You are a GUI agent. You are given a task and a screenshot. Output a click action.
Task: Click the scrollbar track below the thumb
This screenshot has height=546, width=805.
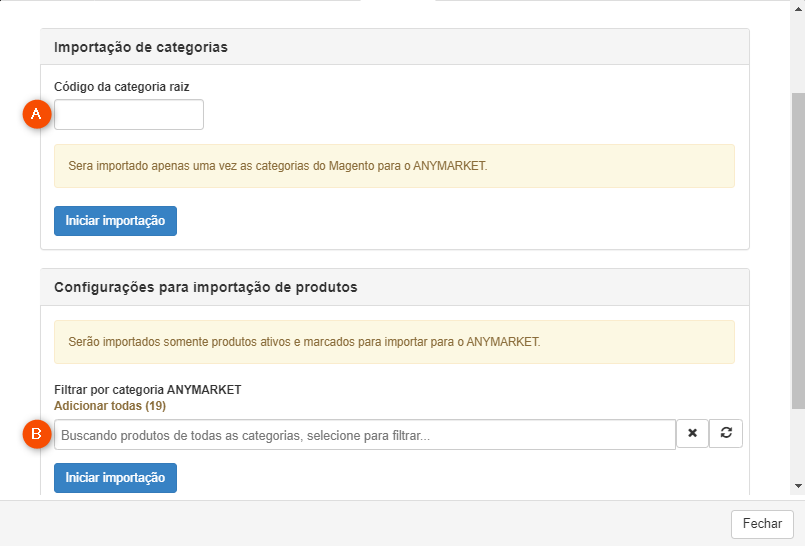(798, 444)
